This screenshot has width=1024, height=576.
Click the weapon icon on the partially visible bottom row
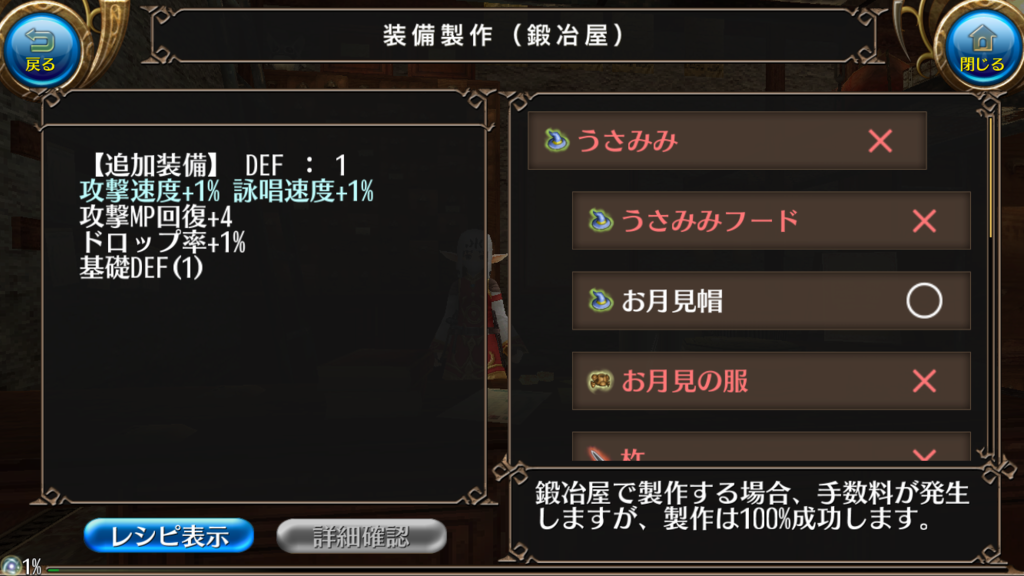(600, 454)
